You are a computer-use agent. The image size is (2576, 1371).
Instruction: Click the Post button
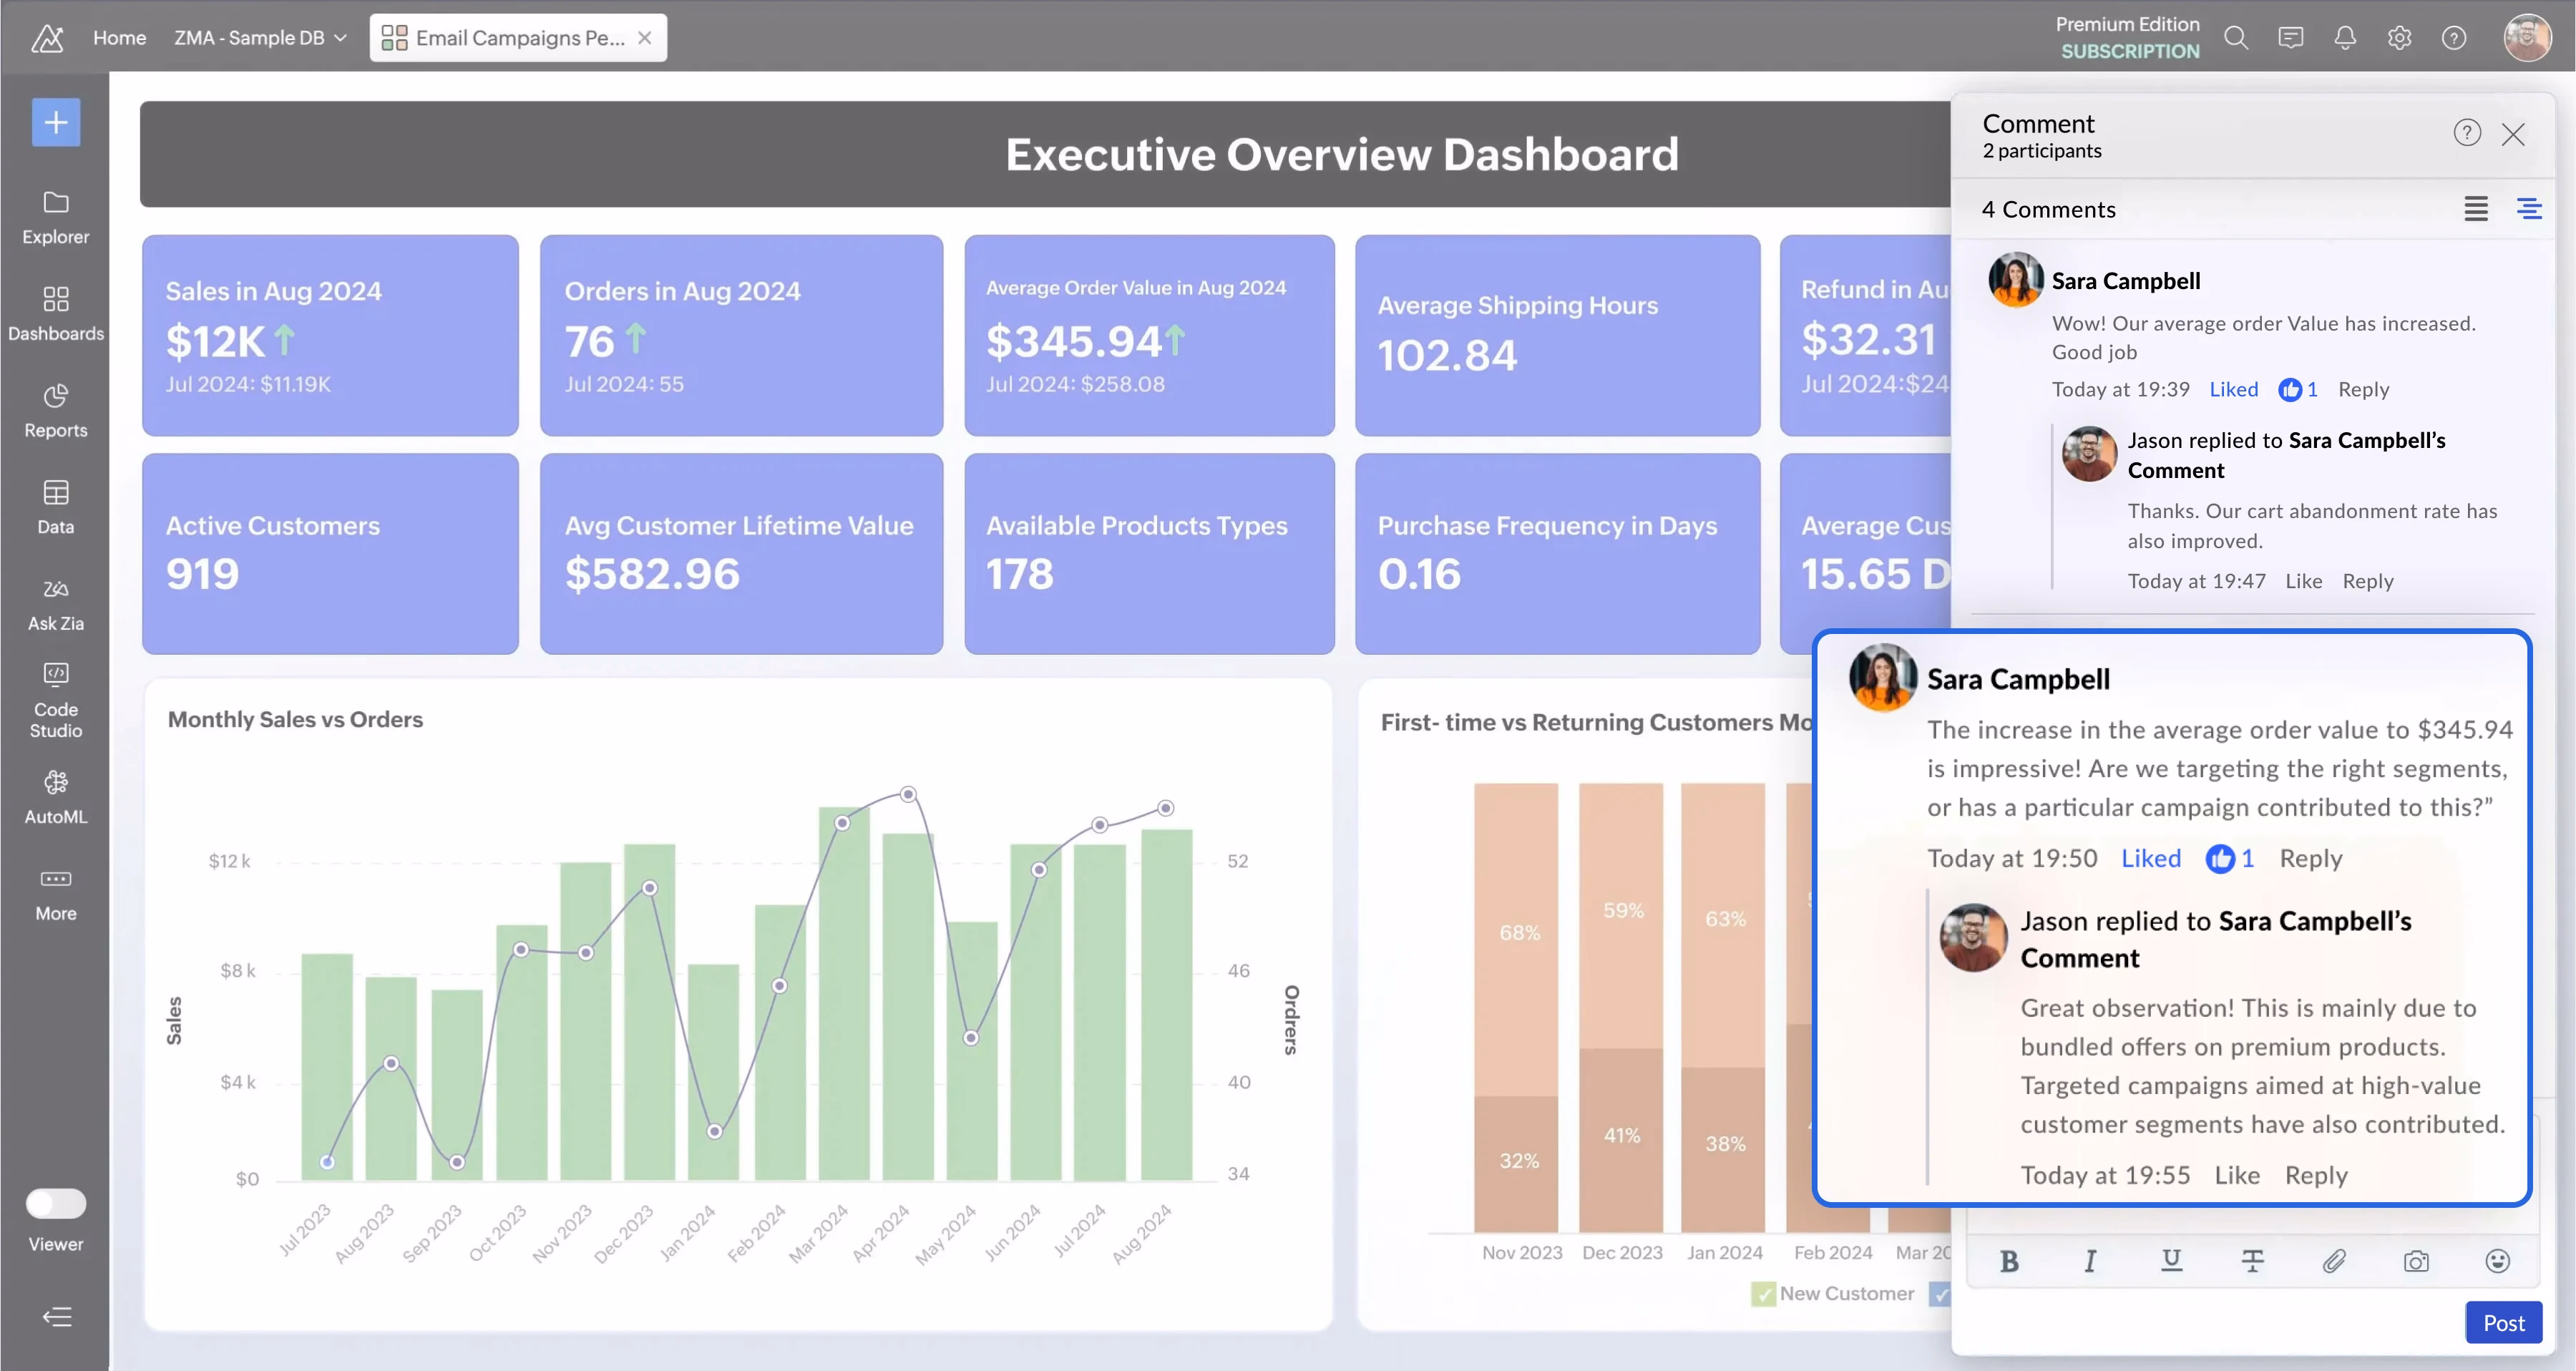click(2503, 1323)
